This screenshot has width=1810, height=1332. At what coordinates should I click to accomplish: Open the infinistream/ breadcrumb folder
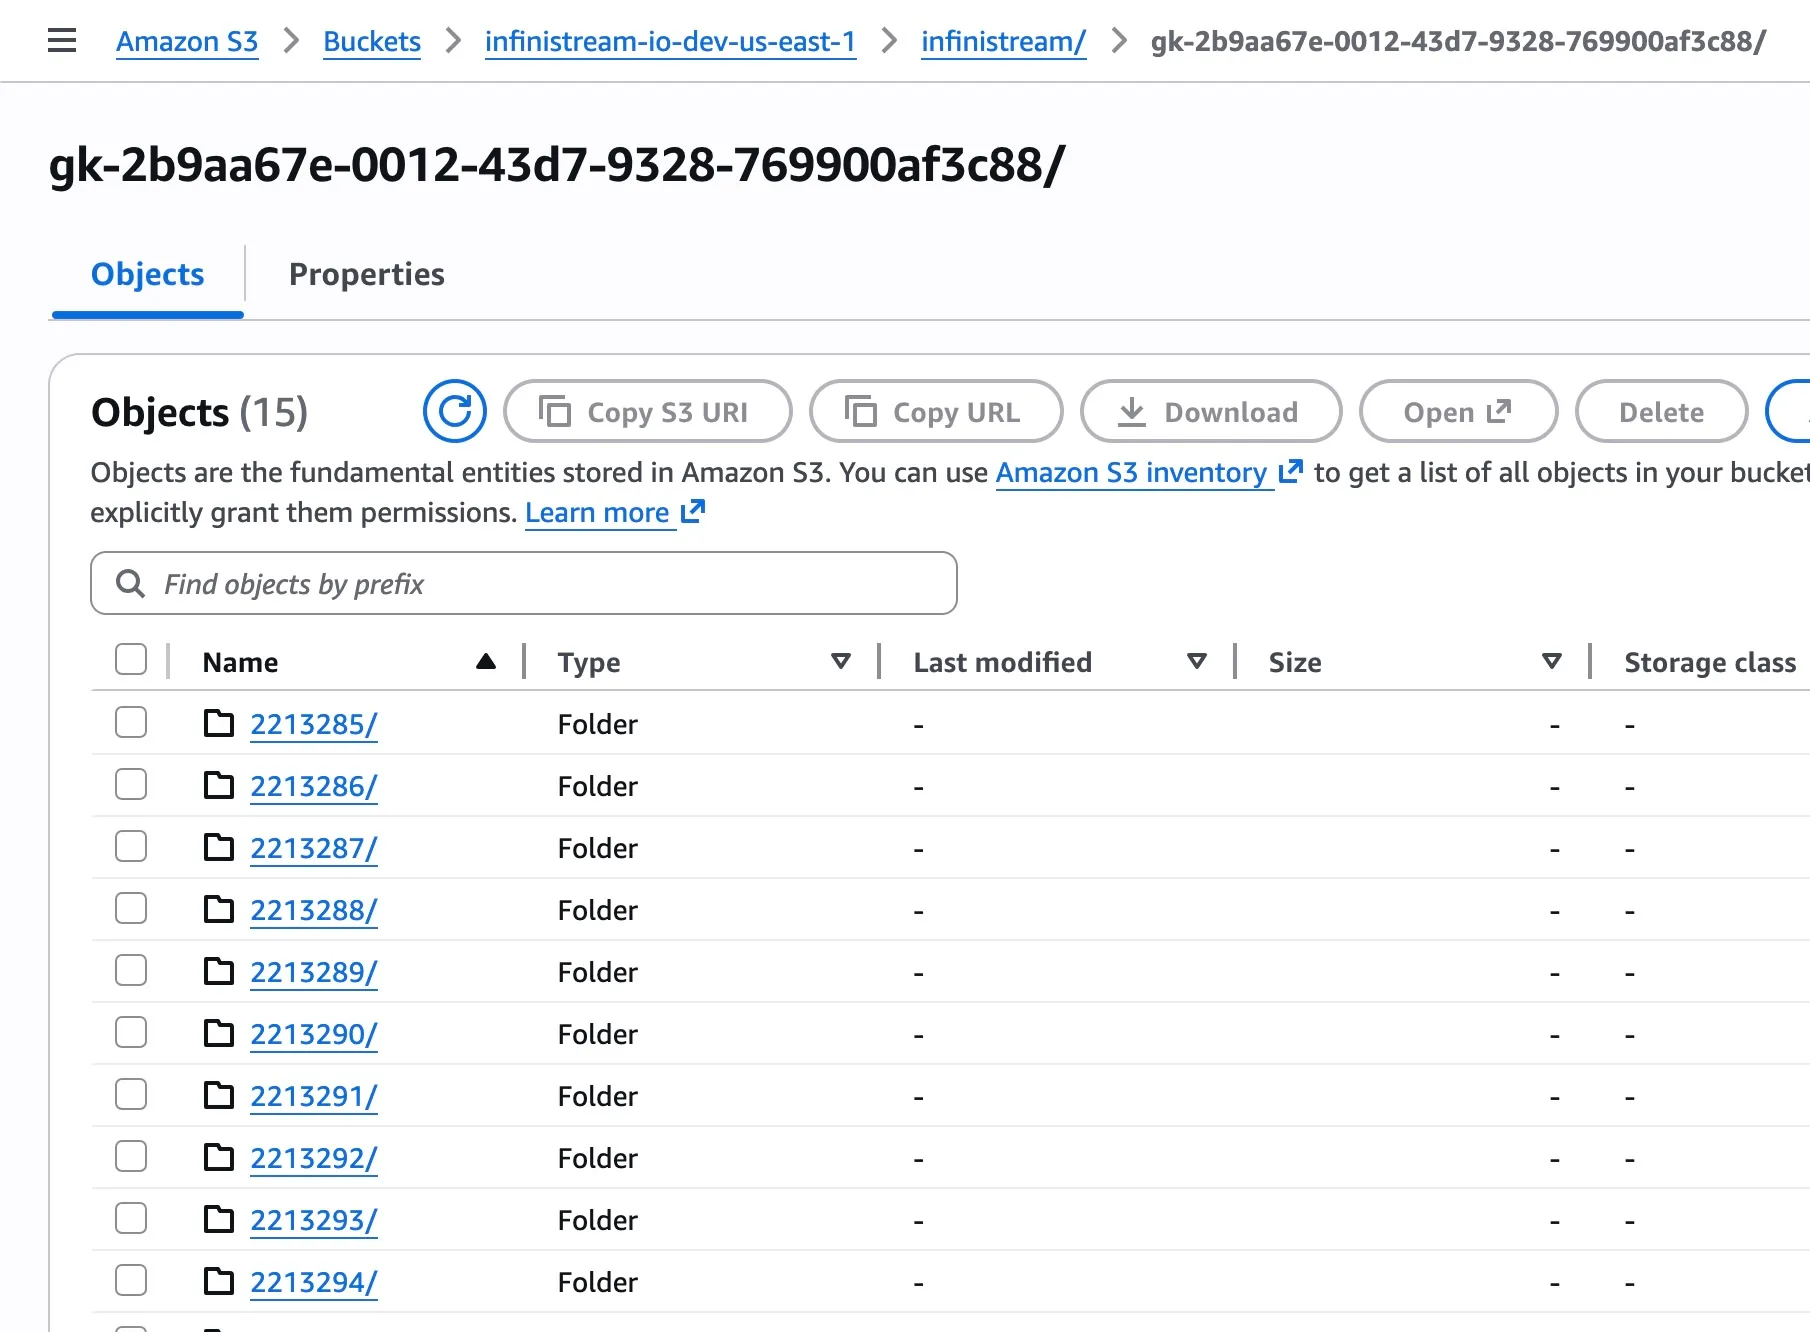pyautogui.click(x=1003, y=41)
